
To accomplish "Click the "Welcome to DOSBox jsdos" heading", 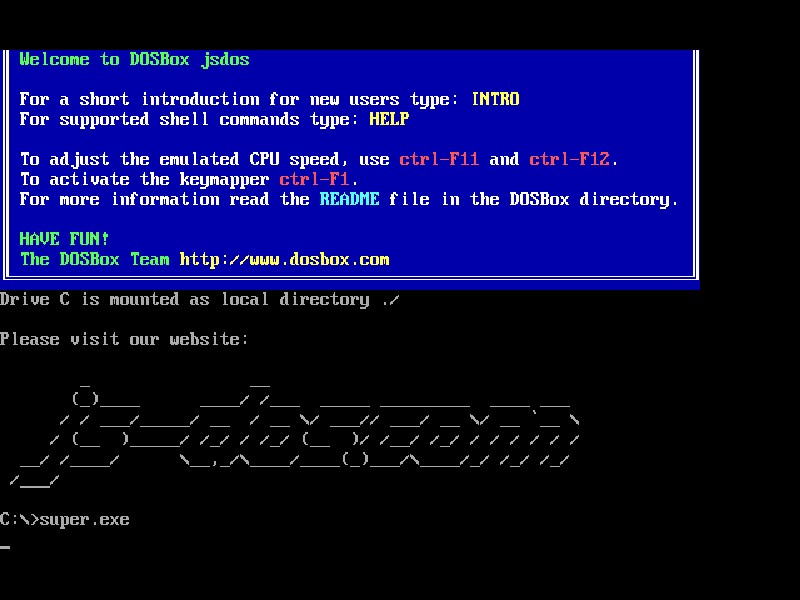I will (x=134, y=59).
